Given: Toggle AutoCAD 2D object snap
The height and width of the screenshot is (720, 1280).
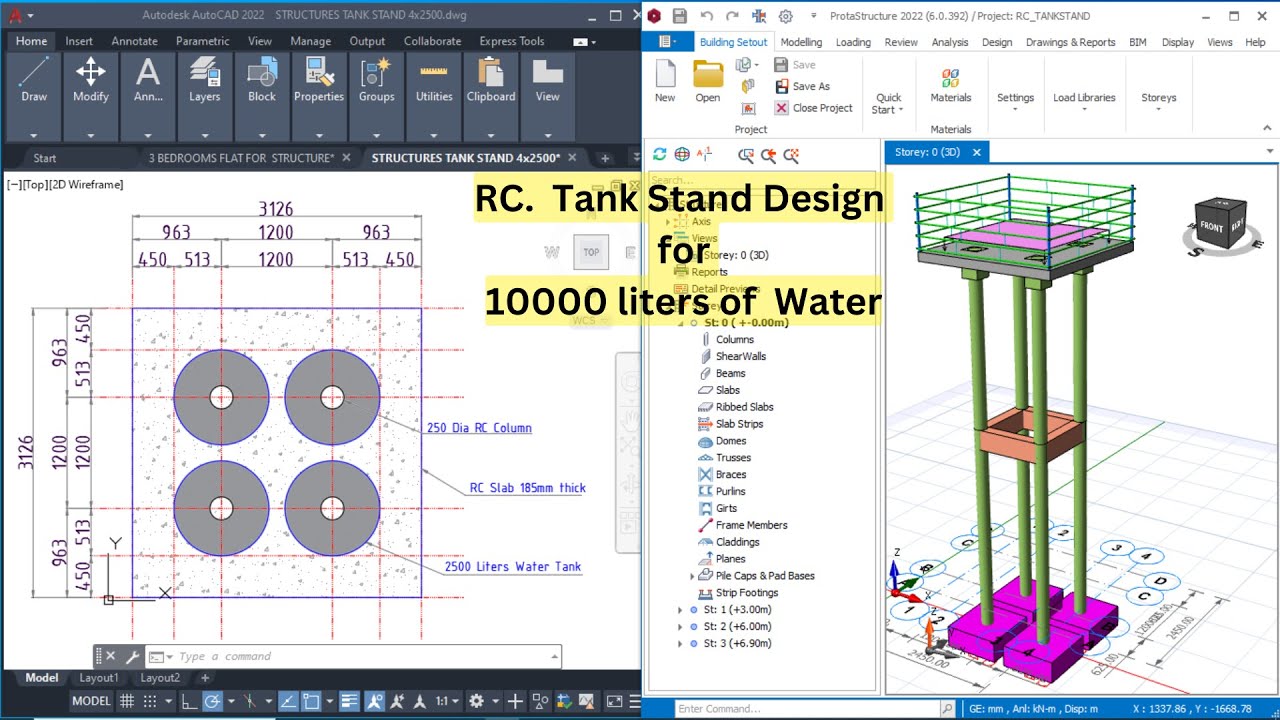Looking at the screenshot, I should click(311, 702).
